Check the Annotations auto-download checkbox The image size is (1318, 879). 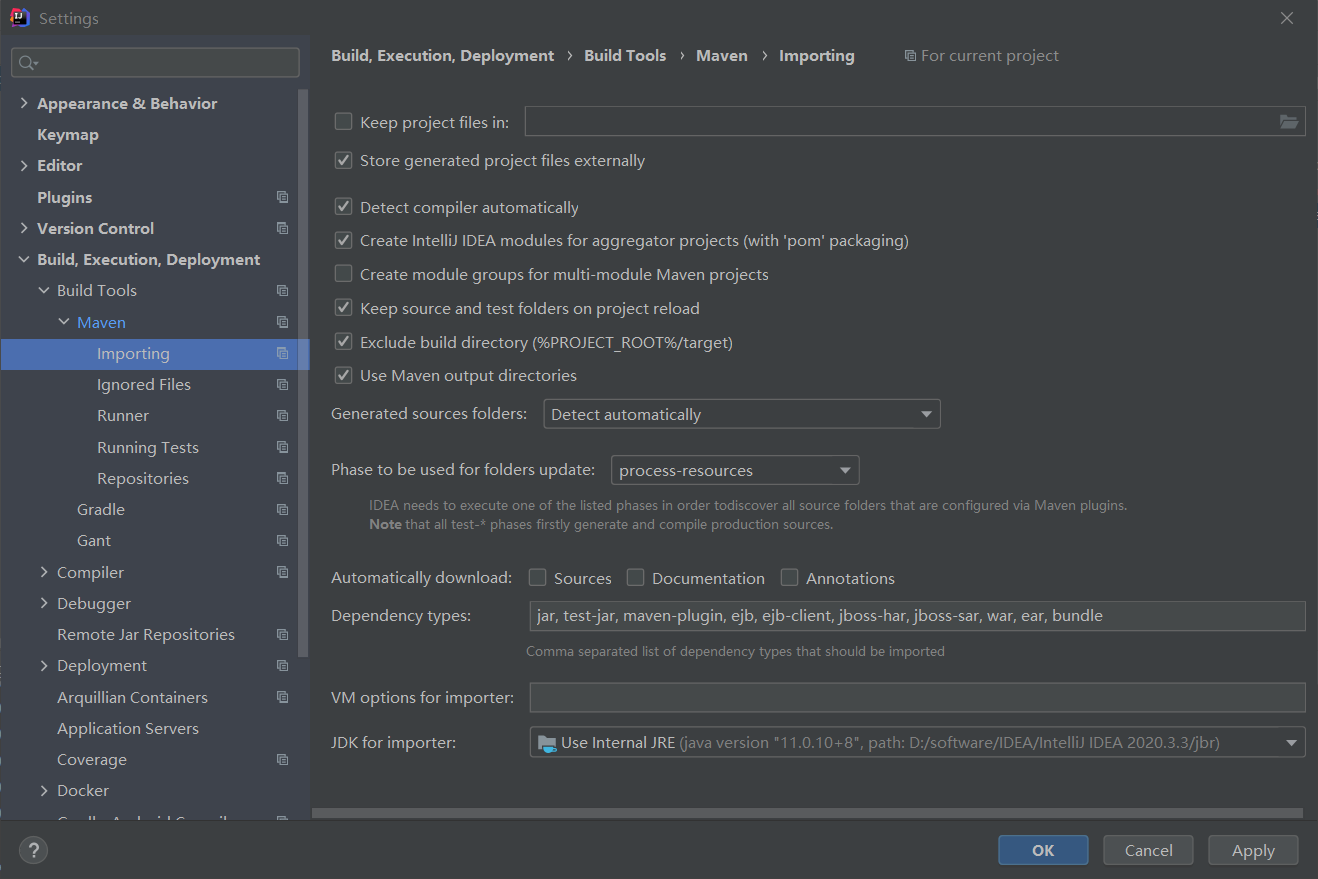[x=790, y=578]
